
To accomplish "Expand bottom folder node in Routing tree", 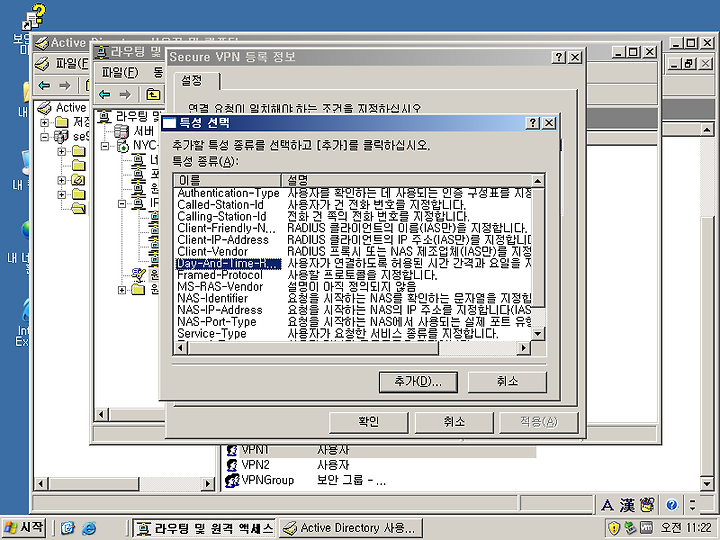I will [122, 290].
